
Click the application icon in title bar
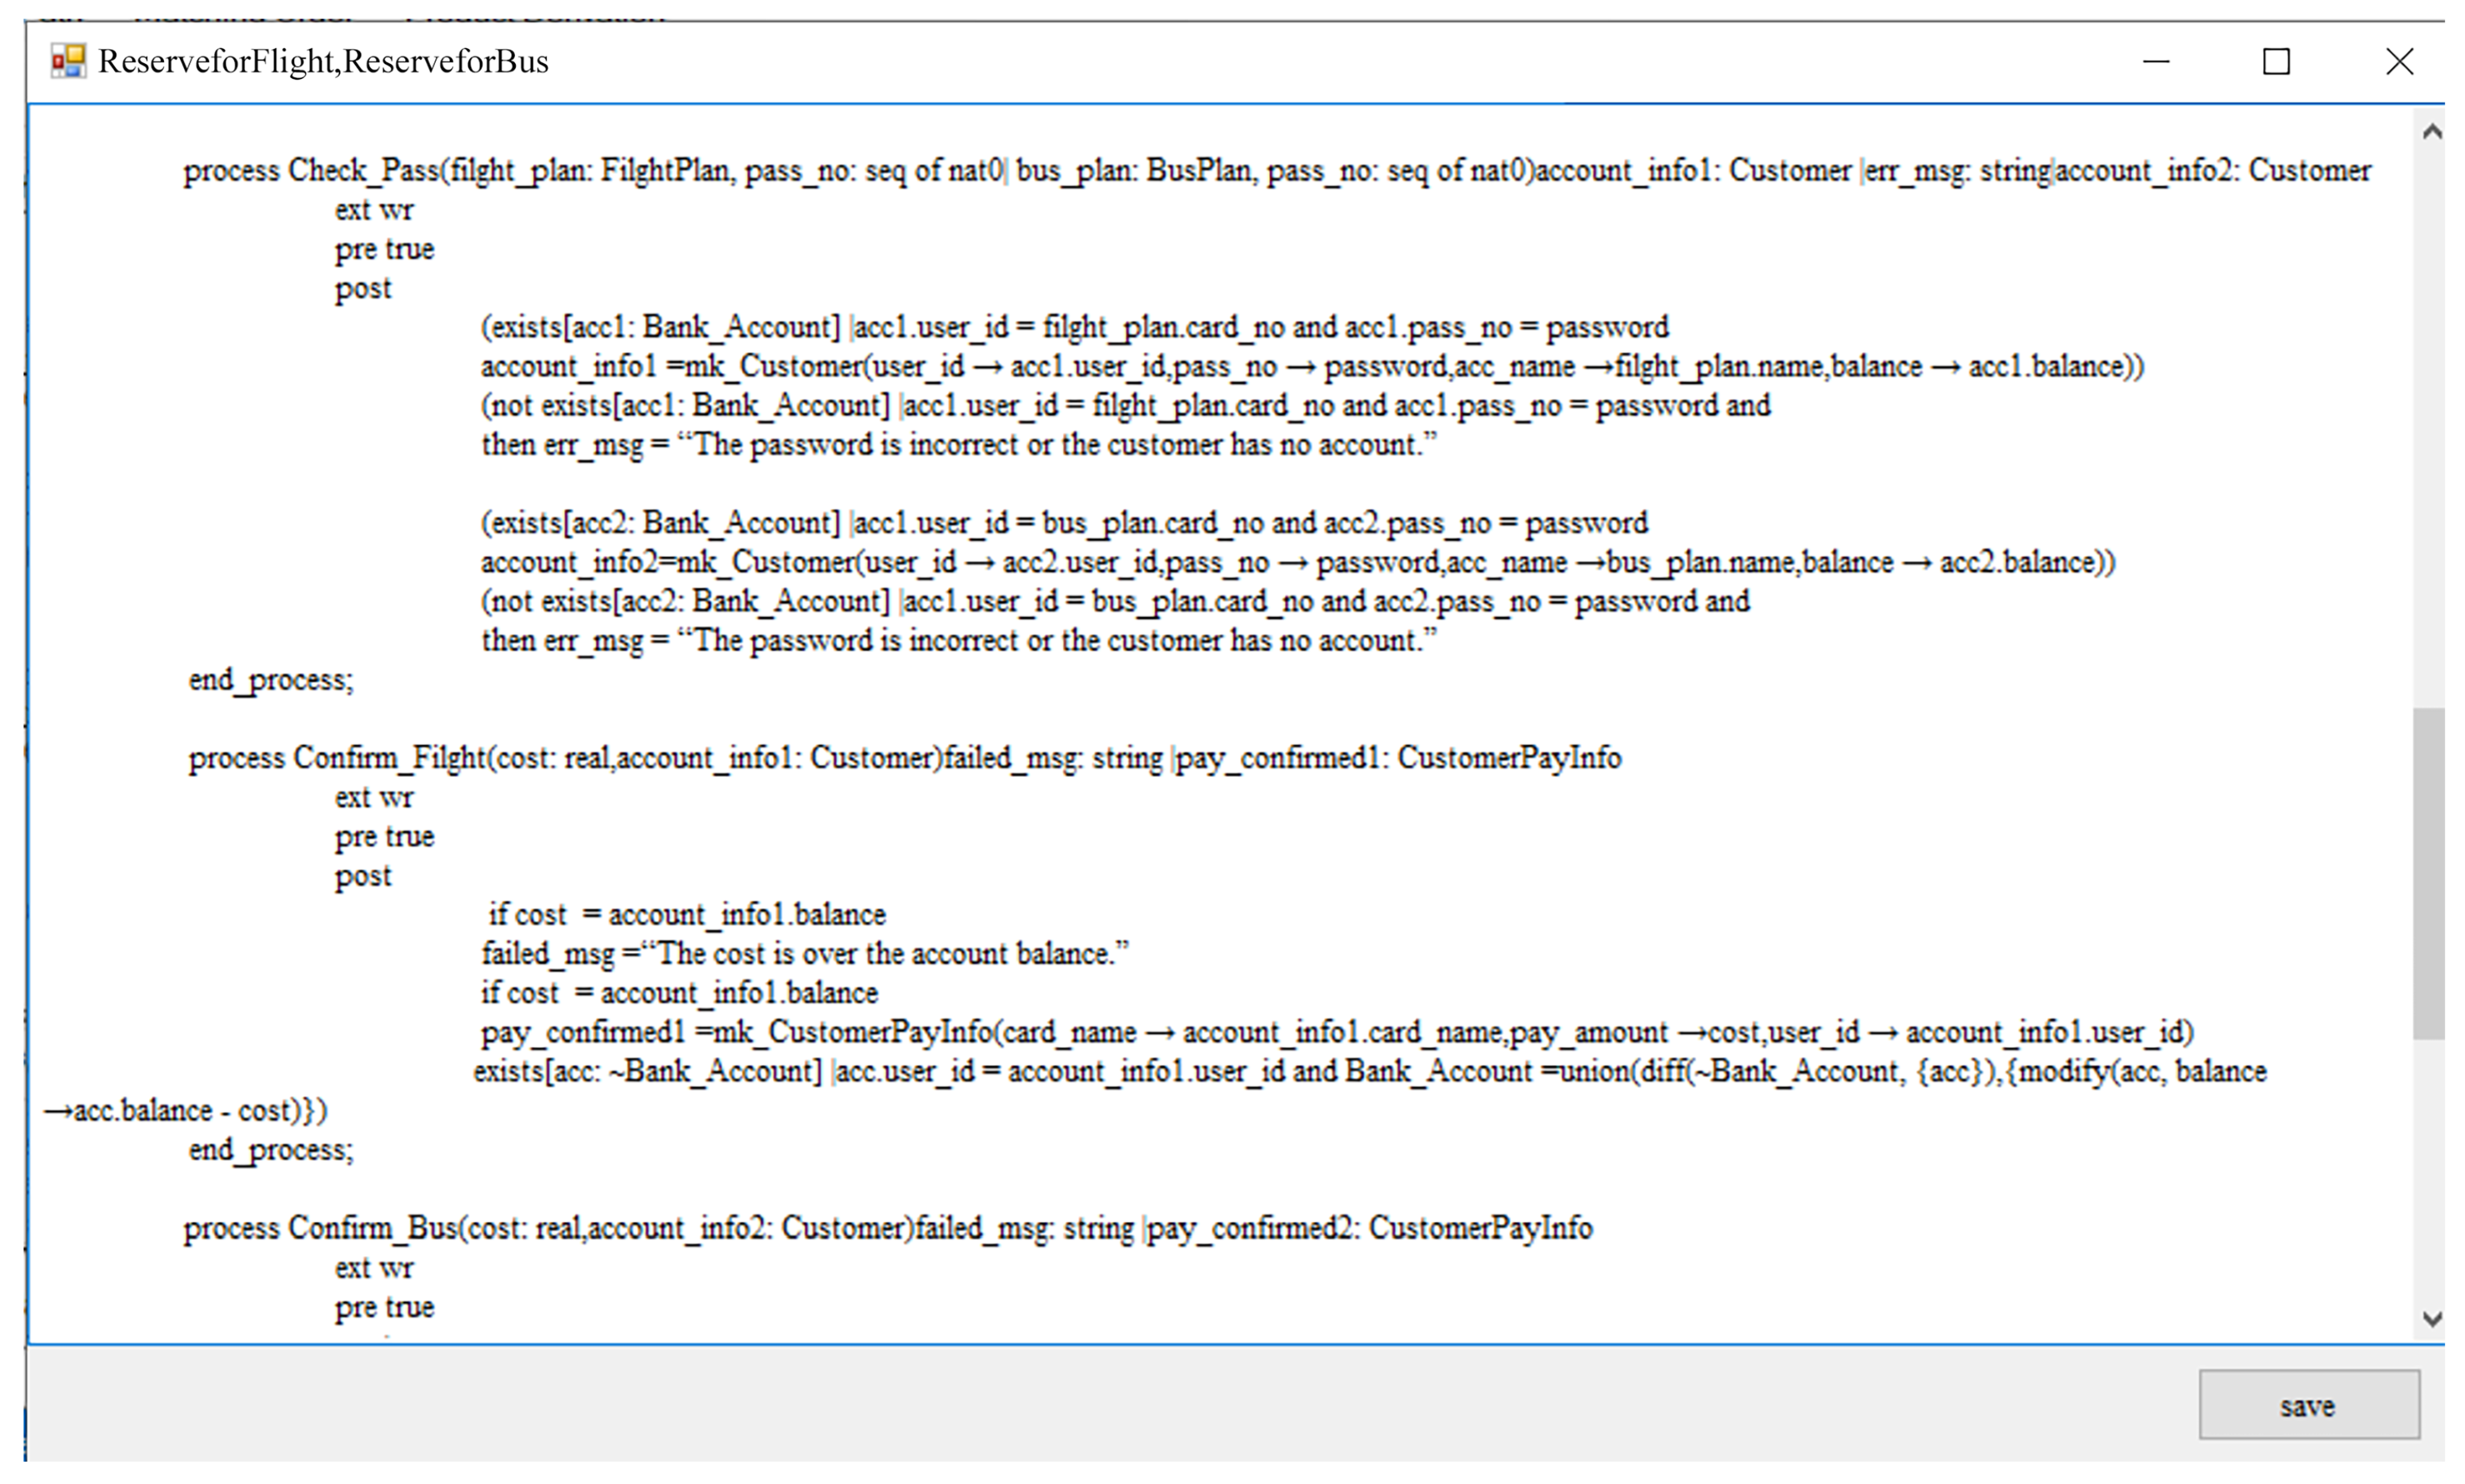[68, 61]
